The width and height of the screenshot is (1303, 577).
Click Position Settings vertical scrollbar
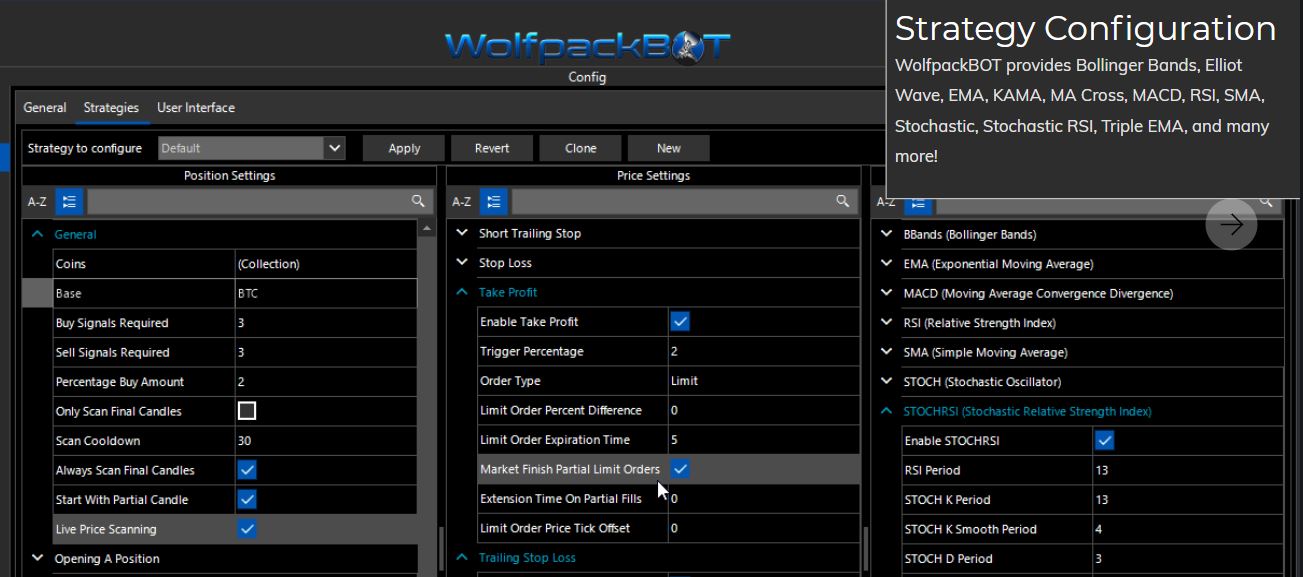tap(427, 400)
